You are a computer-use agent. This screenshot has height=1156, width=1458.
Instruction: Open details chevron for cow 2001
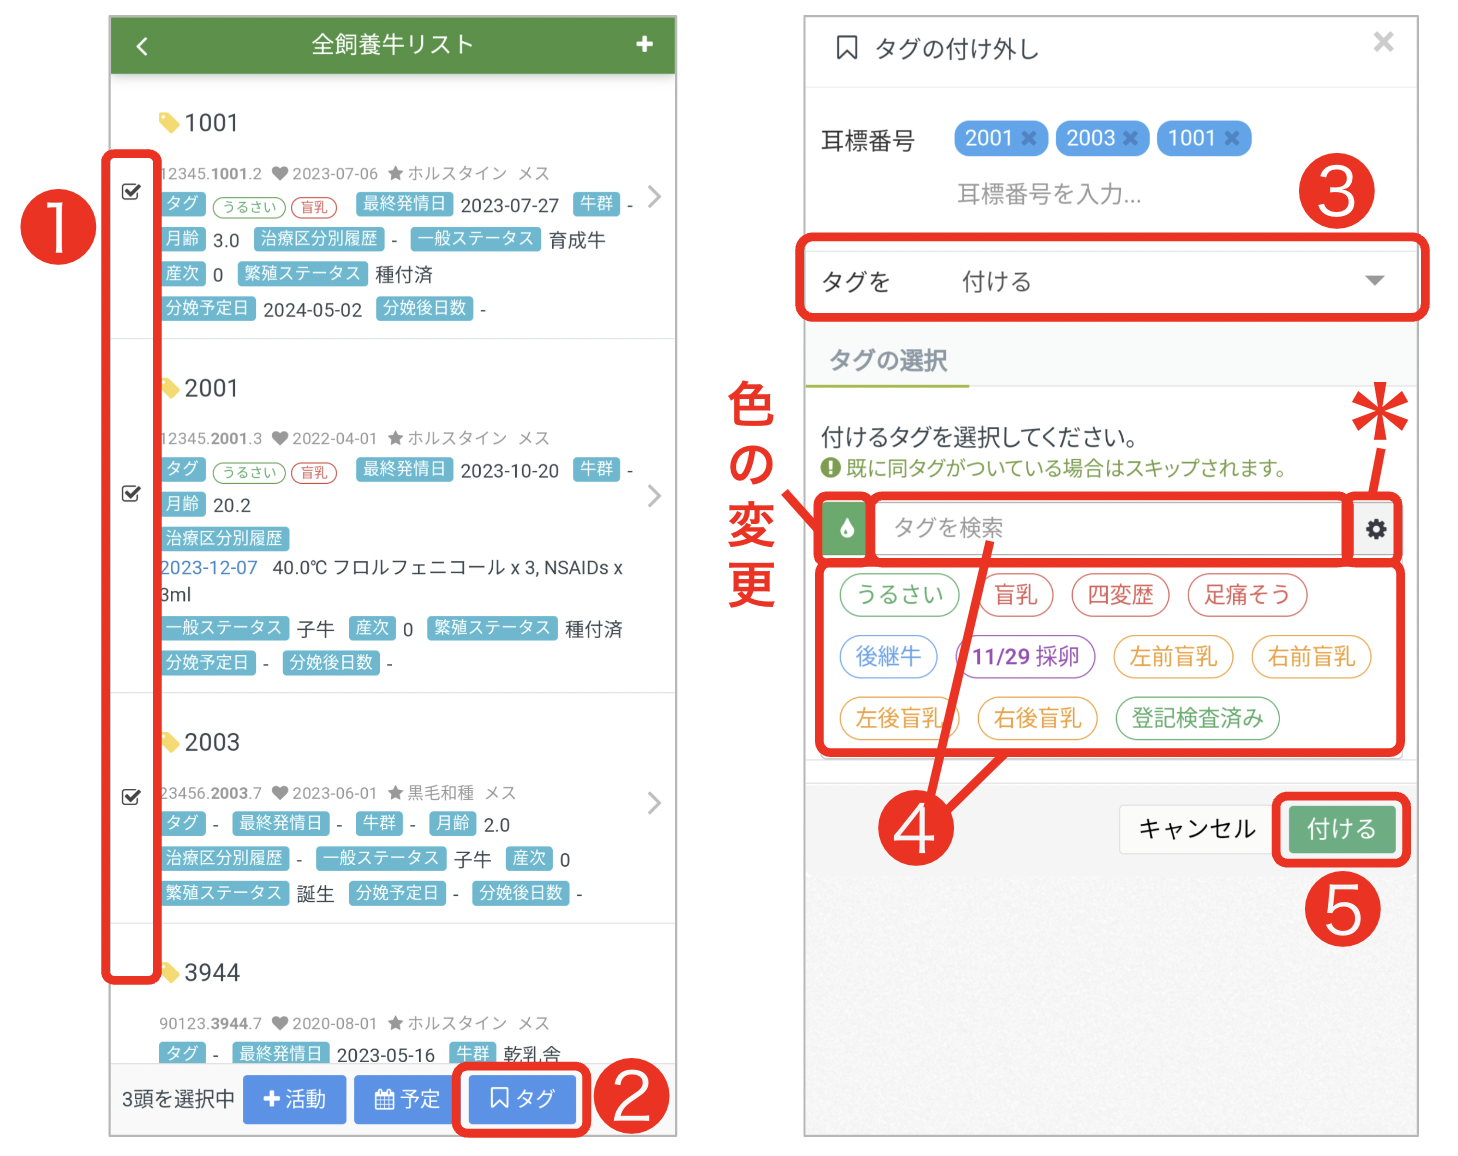(654, 496)
